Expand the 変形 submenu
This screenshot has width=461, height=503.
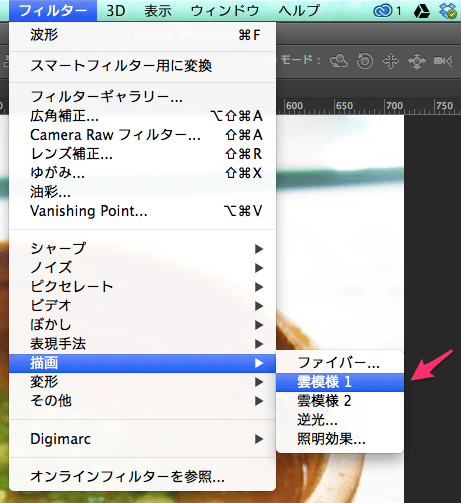142,382
